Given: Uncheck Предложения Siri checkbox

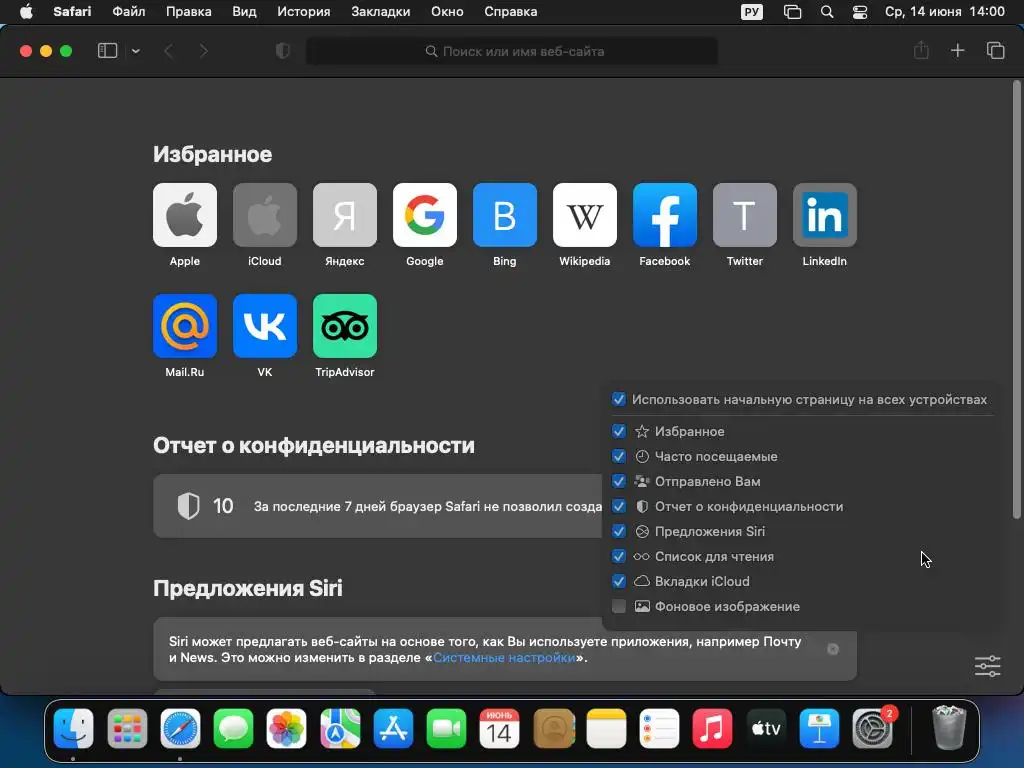Looking at the screenshot, I should tap(618, 532).
